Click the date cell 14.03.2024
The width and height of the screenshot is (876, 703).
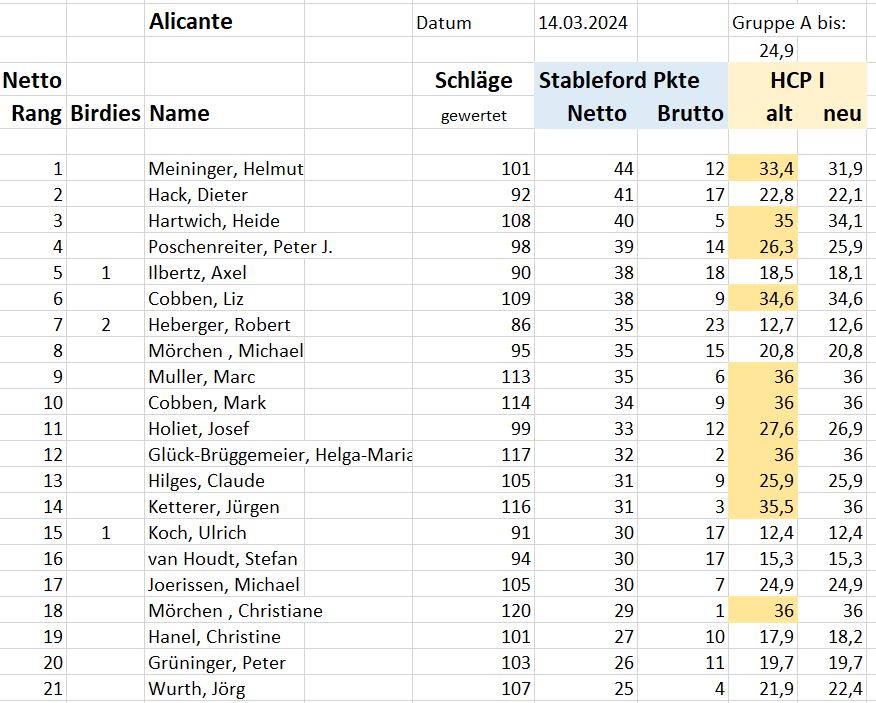[583, 23]
